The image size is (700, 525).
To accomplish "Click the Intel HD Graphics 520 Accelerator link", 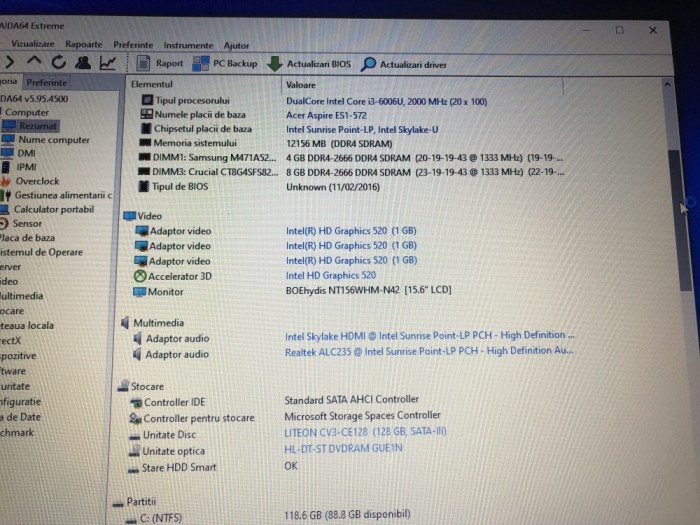I will (x=330, y=275).
